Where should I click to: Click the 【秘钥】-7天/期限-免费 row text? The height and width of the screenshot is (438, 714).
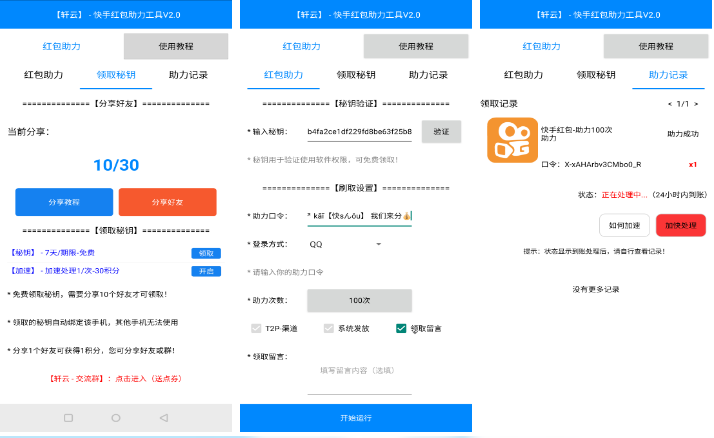[x=52, y=253]
